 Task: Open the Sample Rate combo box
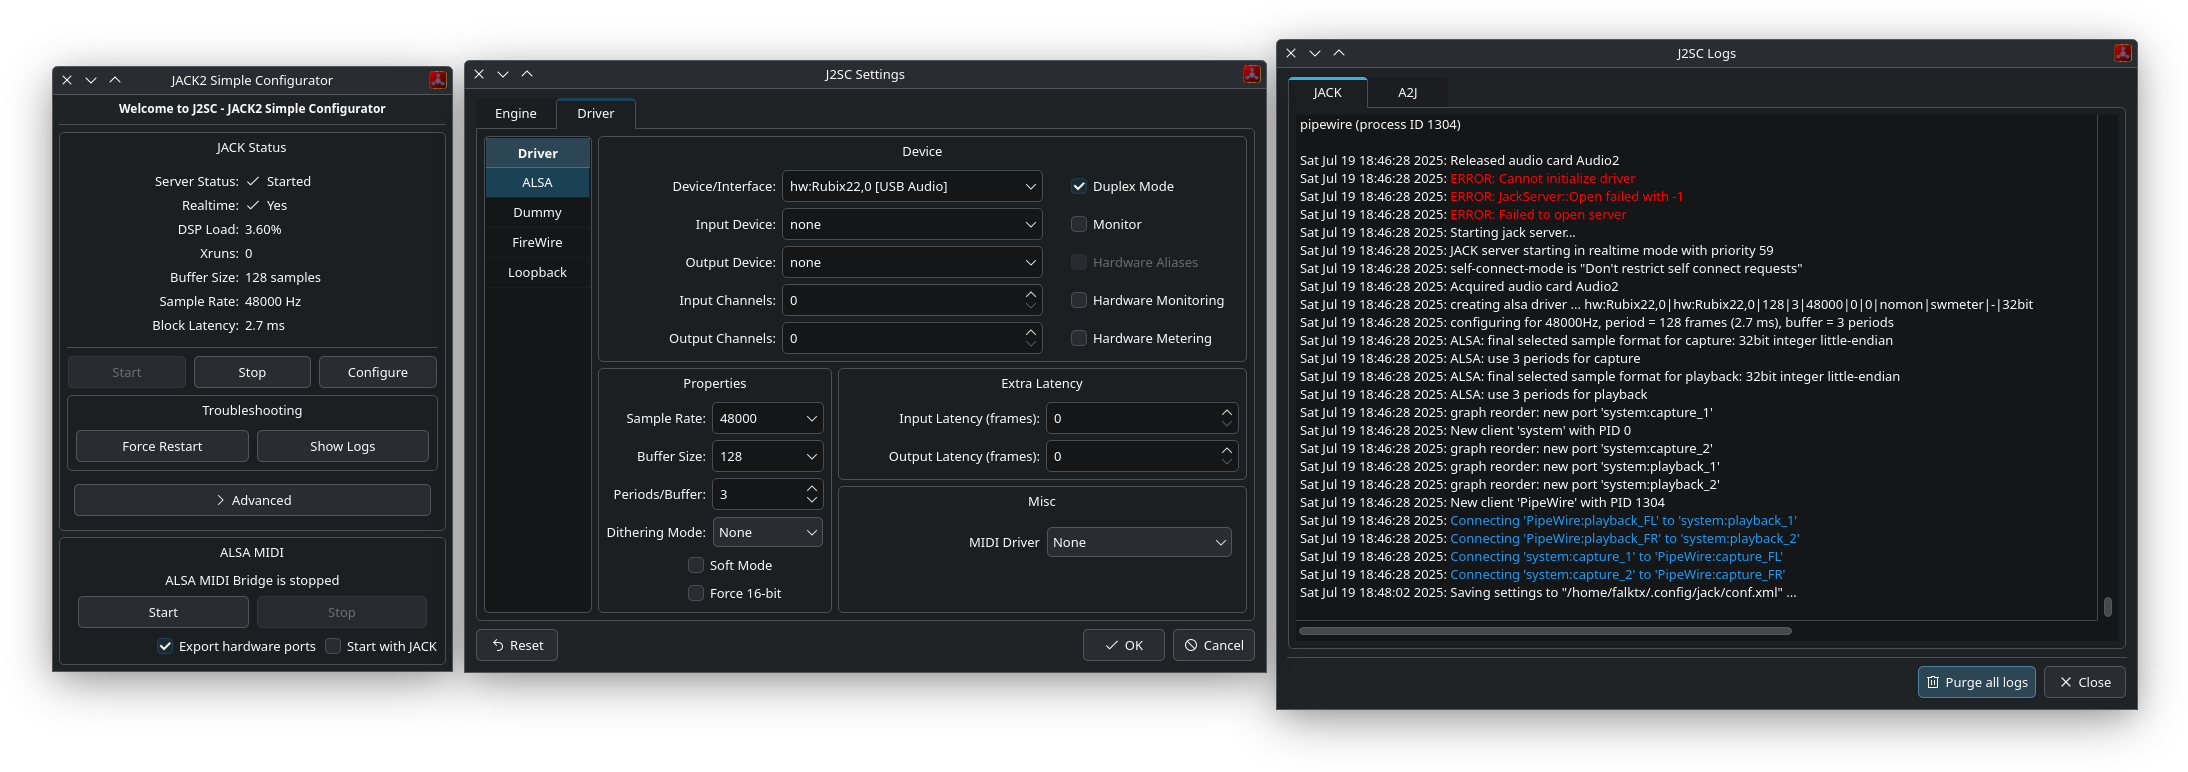coord(768,418)
